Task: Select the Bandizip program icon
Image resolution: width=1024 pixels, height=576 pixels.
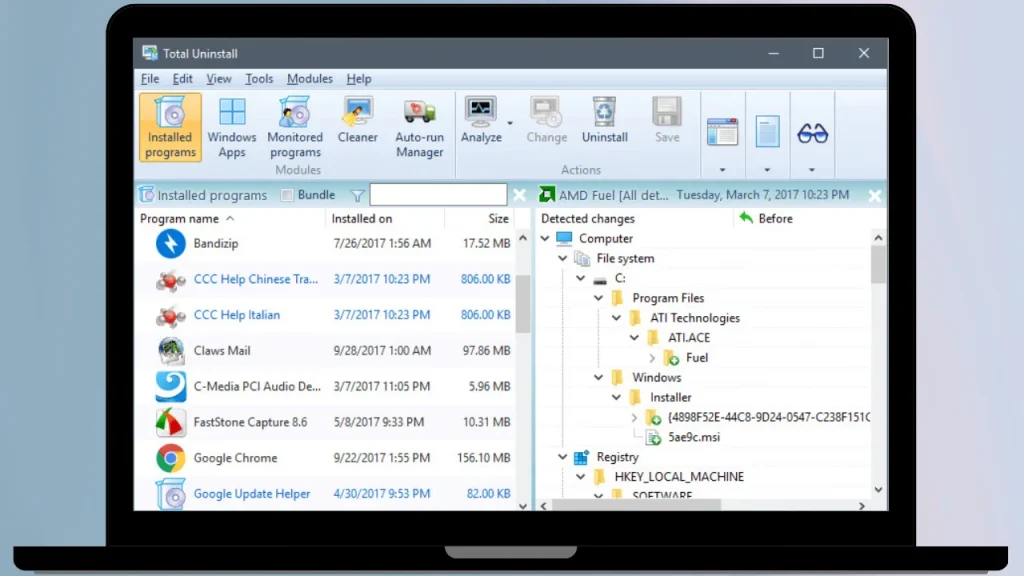Action: tap(170, 244)
